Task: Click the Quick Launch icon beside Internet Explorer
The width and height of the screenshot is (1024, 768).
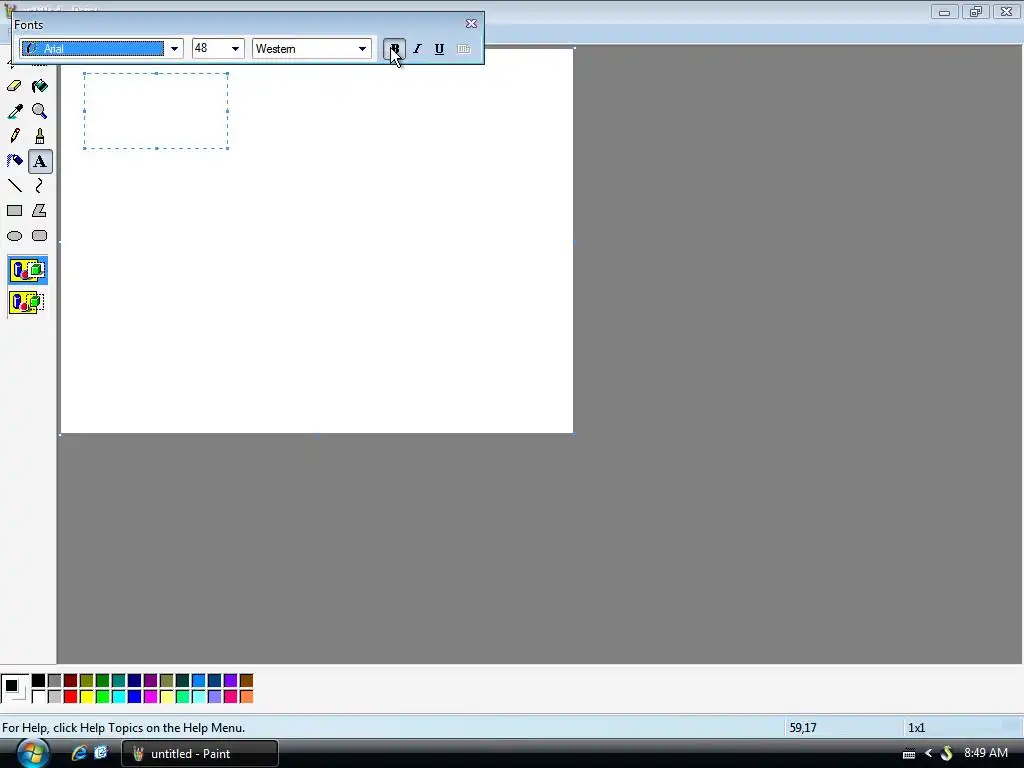Action: click(101, 753)
